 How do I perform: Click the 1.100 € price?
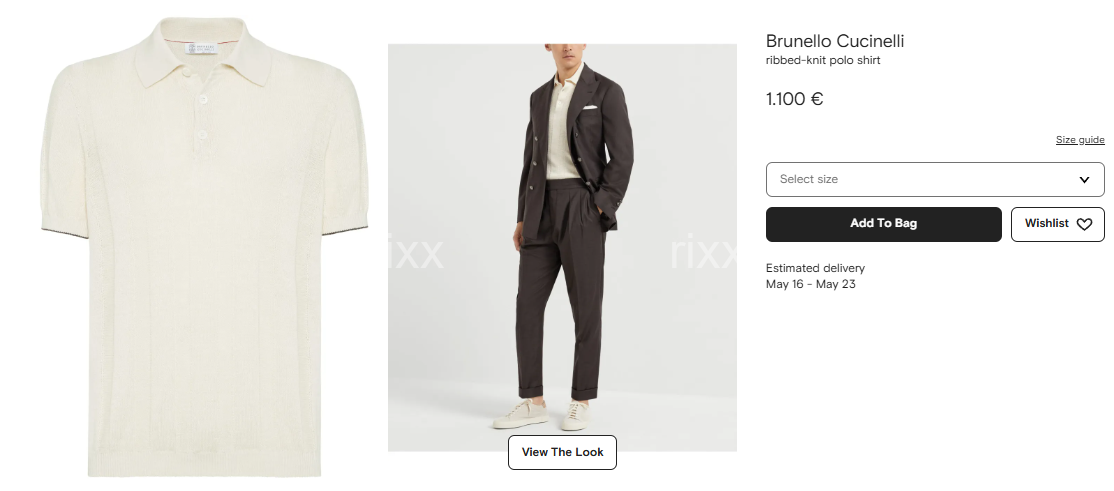pos(794,99)
